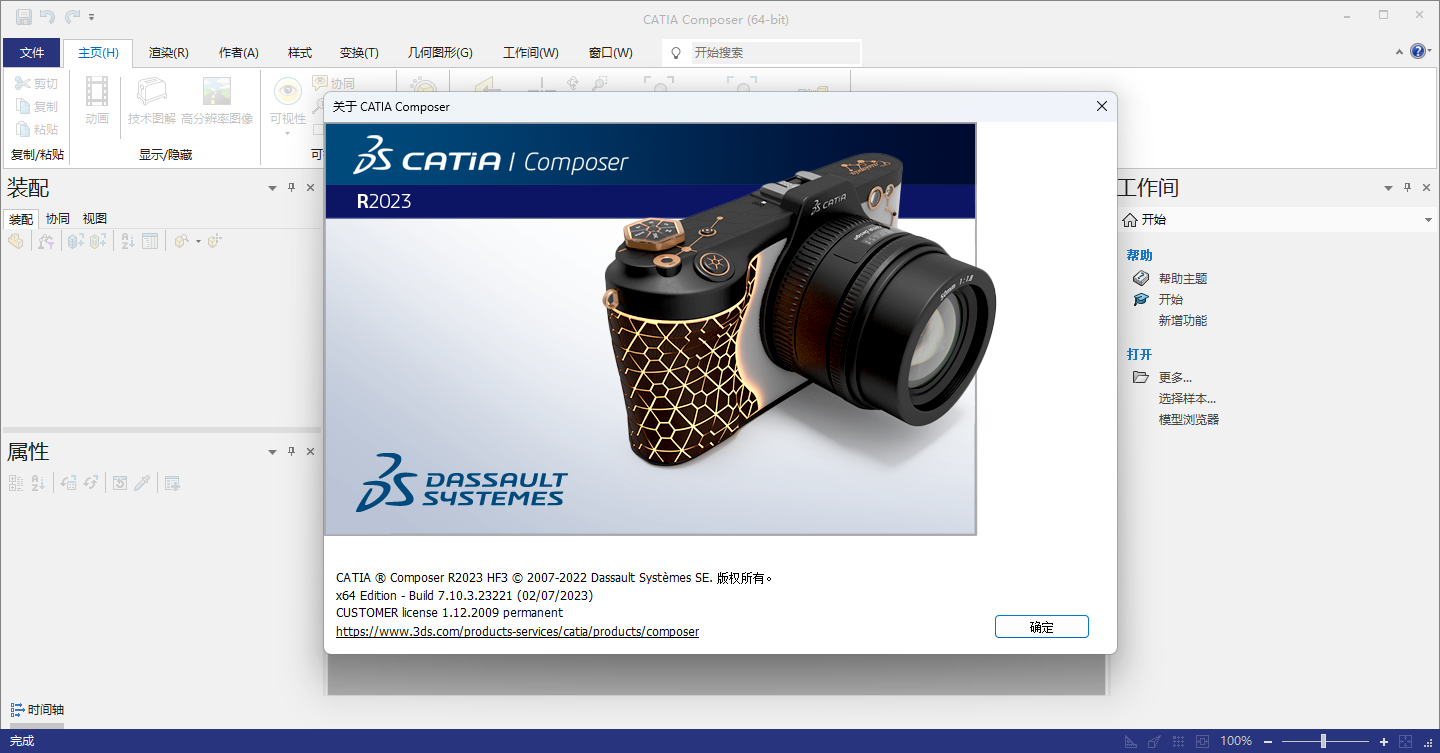Click the 开始搜索 search box
1440x753 pixels.
pyautogui.click(x=776, y=52)
